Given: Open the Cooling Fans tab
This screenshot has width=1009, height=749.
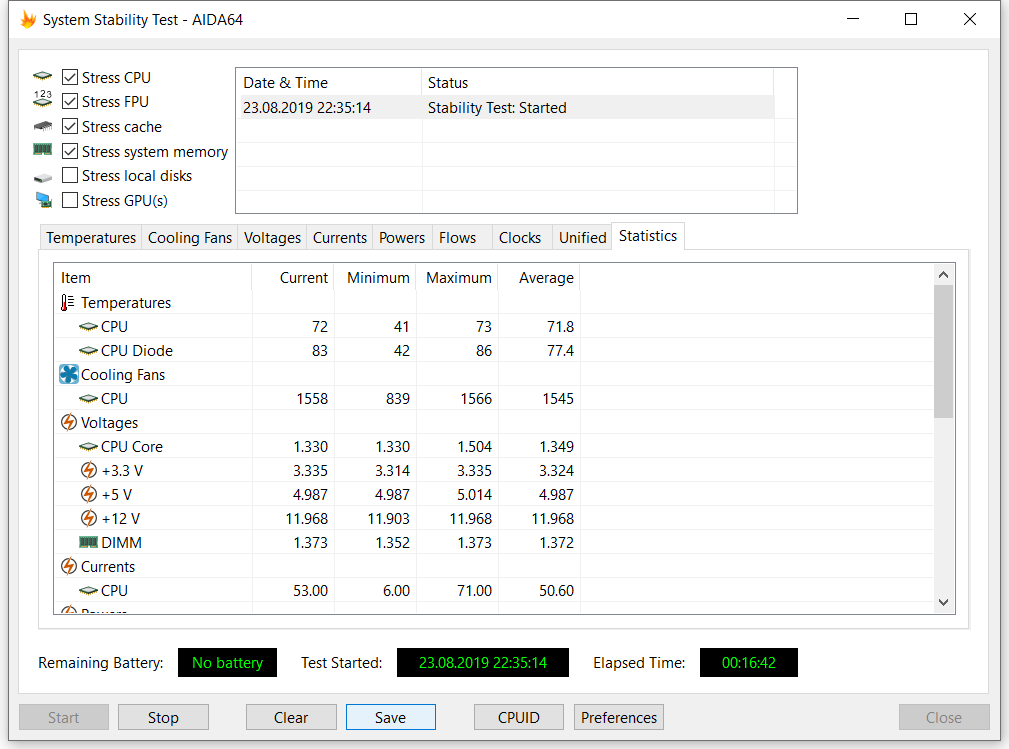Looking at the screenshot, I should point(190,237).
